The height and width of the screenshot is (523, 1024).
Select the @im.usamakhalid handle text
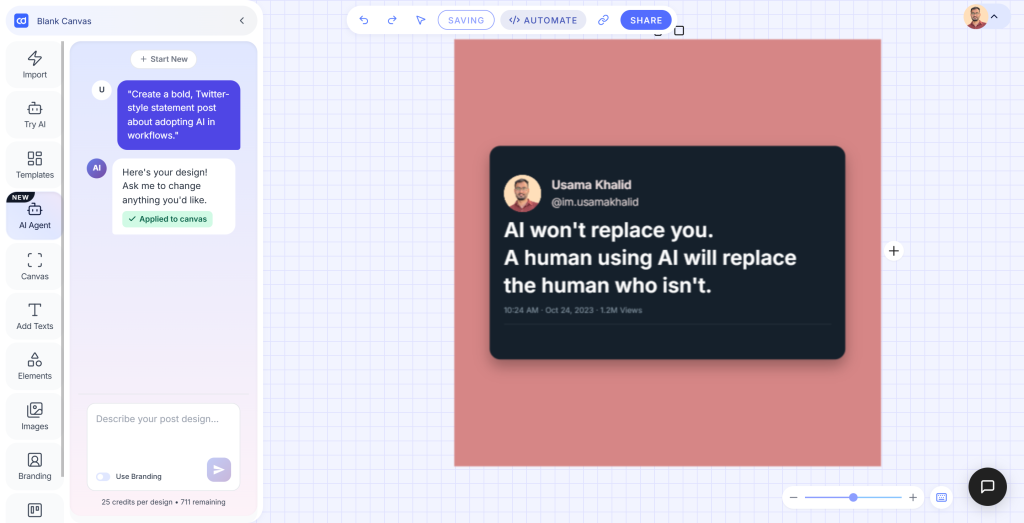click(595, 202)
